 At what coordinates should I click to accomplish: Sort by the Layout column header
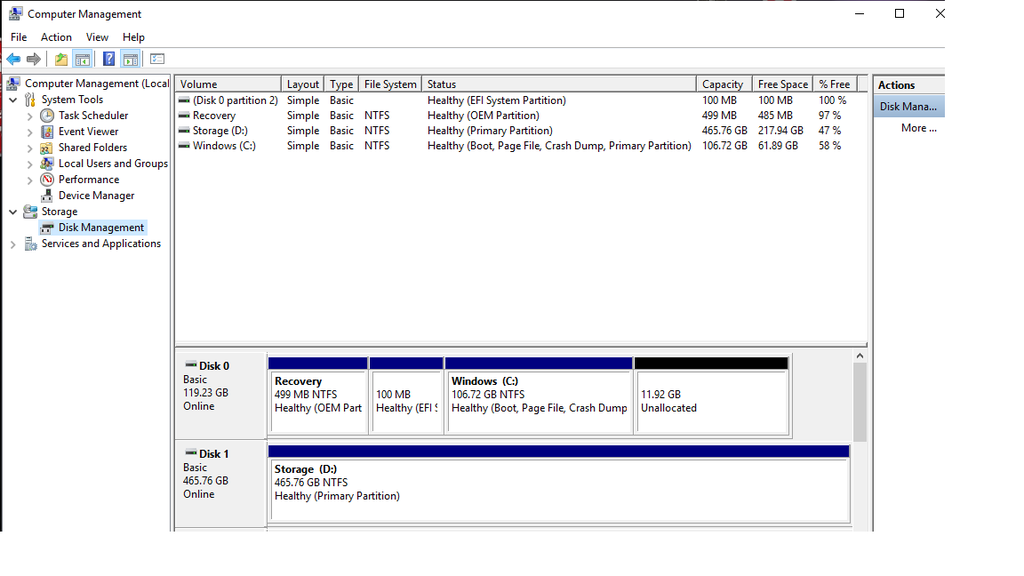coord(302,84)
